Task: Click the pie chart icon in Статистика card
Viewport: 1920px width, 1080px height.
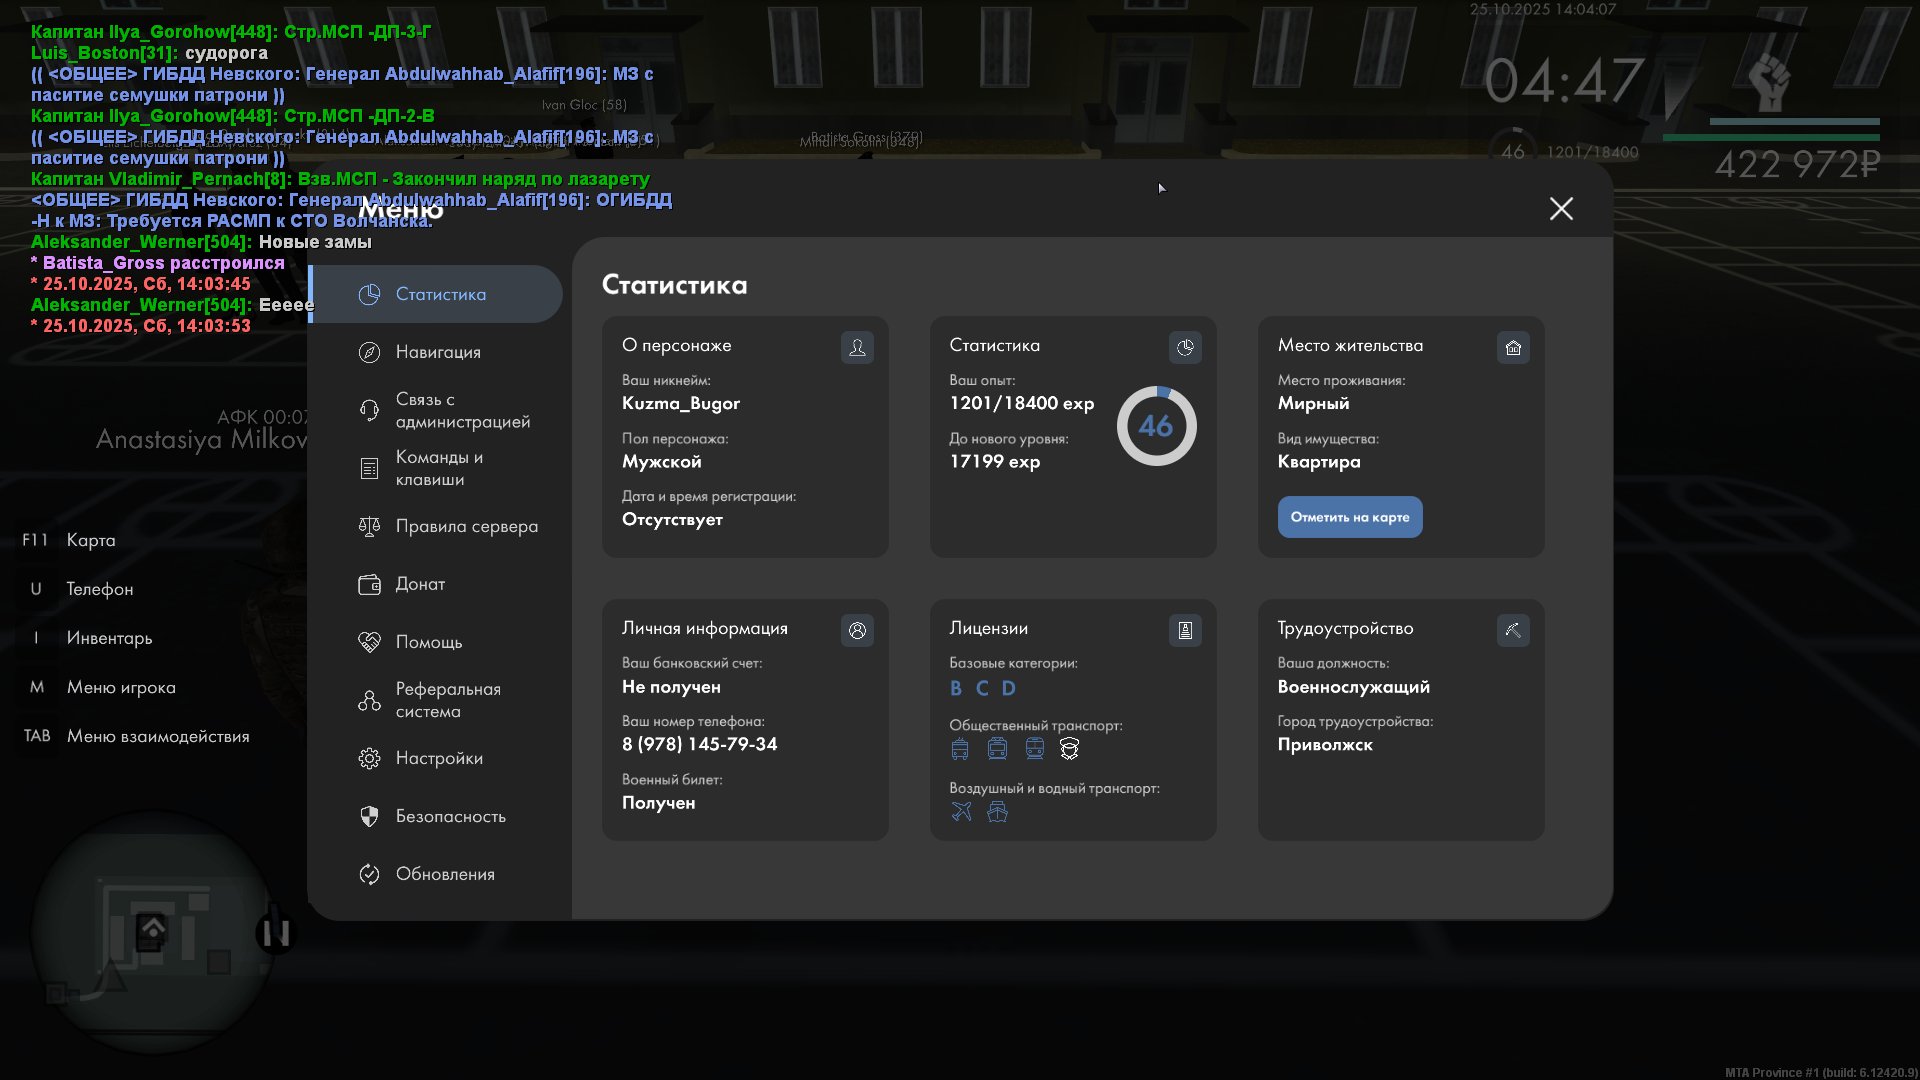Action: coord(1185,347)
